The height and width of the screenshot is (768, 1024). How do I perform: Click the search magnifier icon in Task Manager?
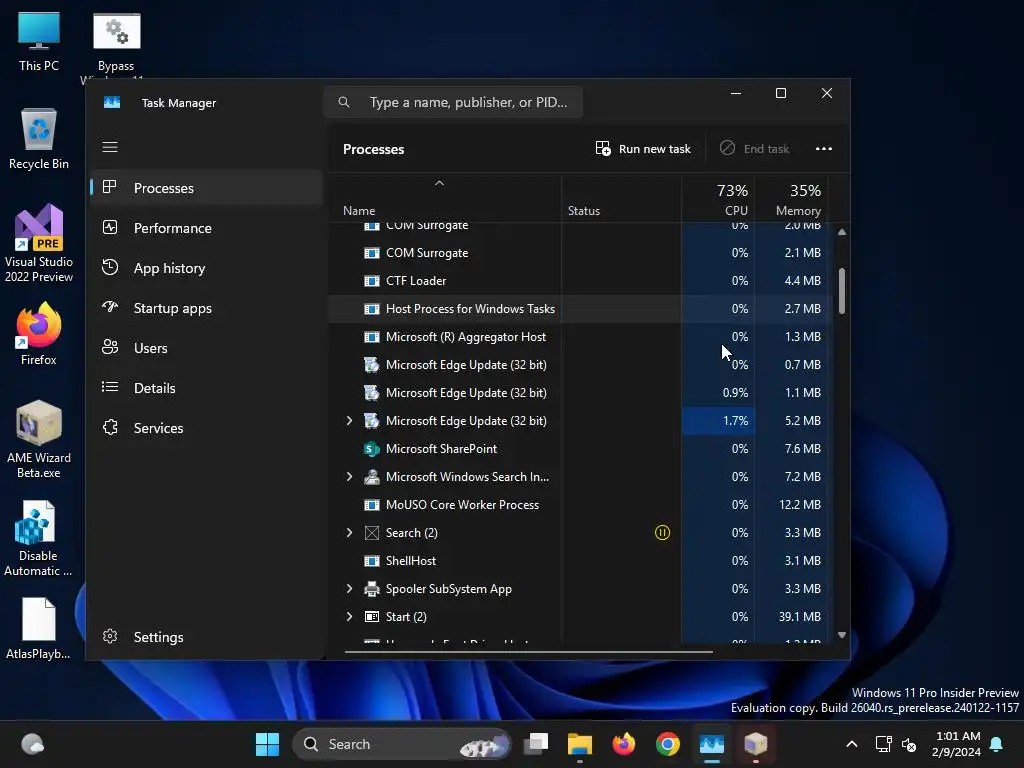click(x=344, y=103)
